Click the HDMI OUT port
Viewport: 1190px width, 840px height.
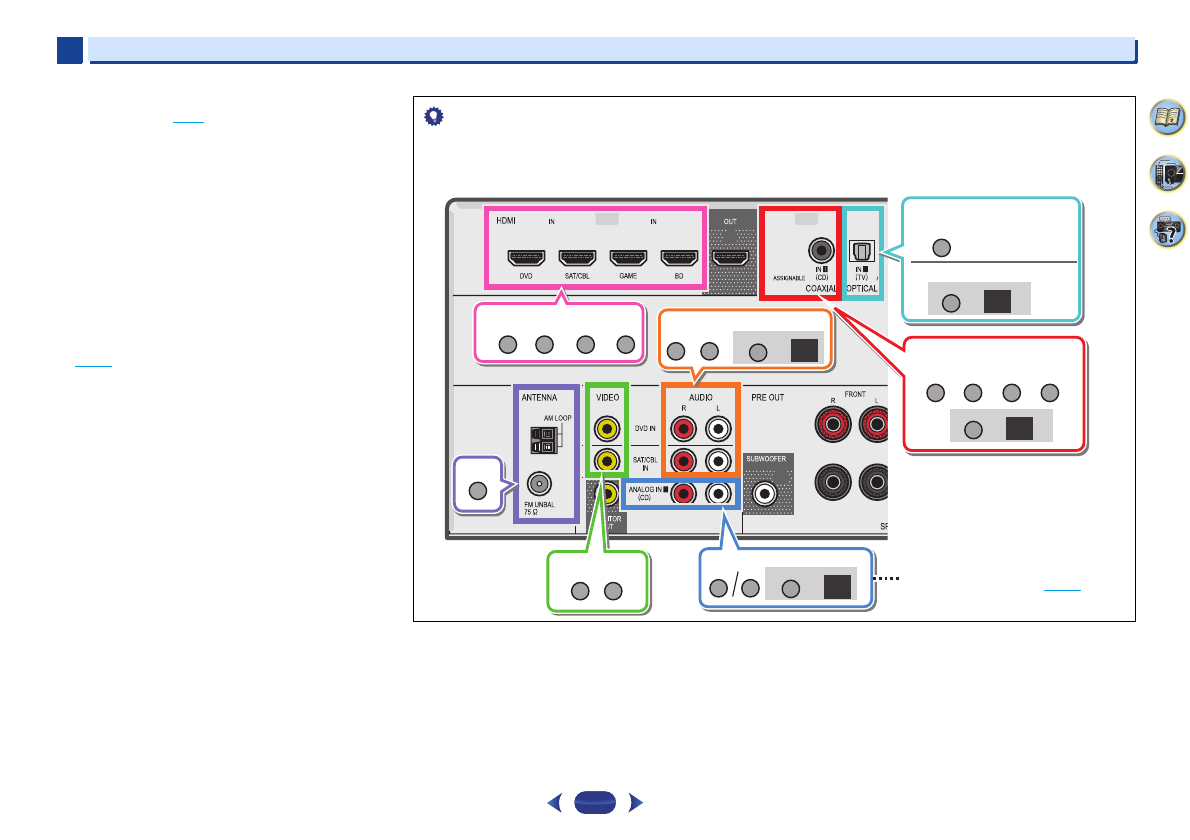(733, 258)
